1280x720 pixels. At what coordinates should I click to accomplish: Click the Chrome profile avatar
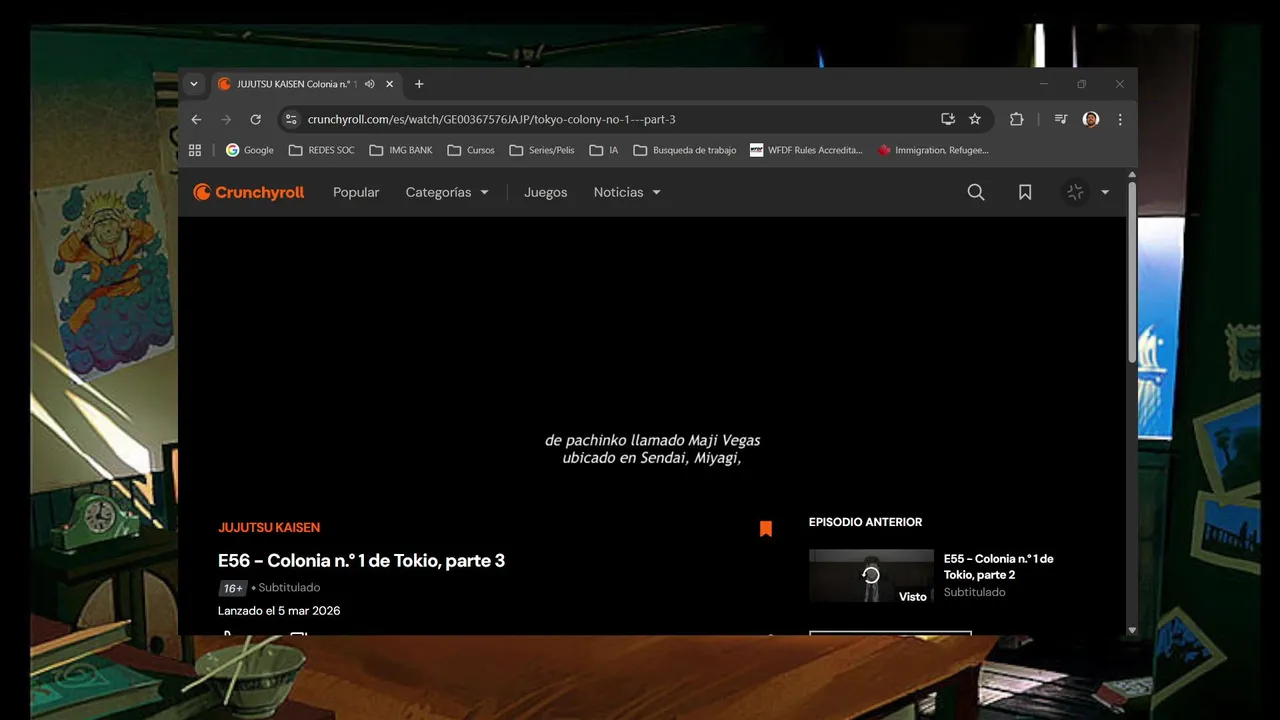1091,119
